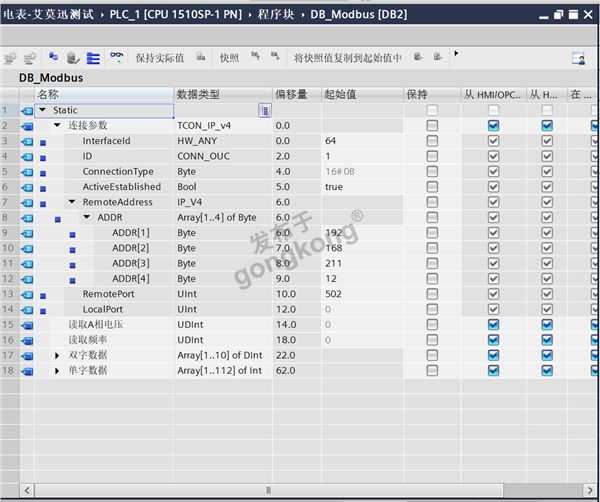Click the 数据类型 column header
Image resolution: width=600 pixels, height=502 pixels.
(x=200, y=94)
